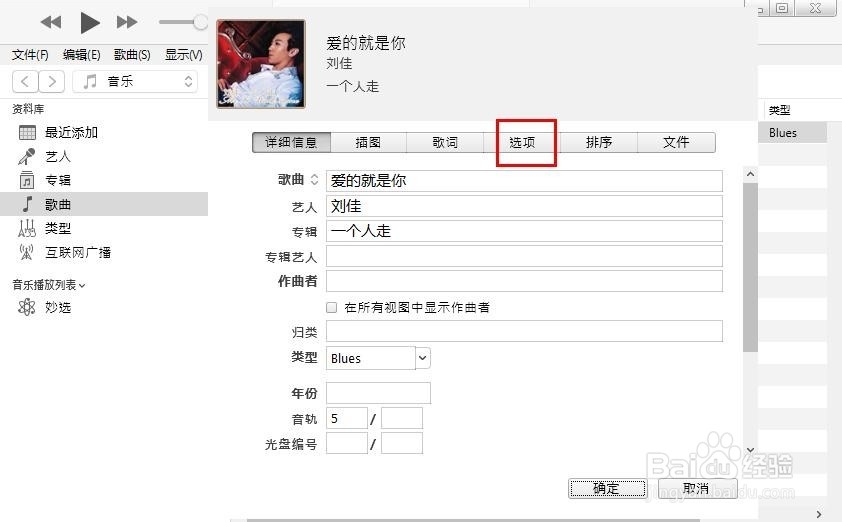
Task: Click the dialog scrollbar up arrow
Action: 750,174
